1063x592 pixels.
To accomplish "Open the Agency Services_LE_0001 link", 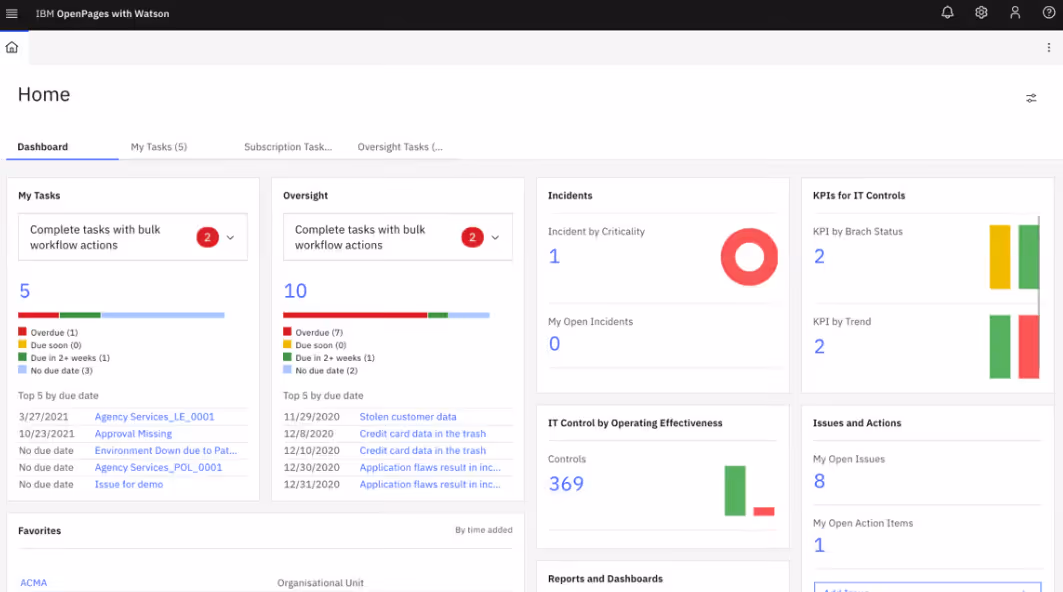I will coord(154,417).
